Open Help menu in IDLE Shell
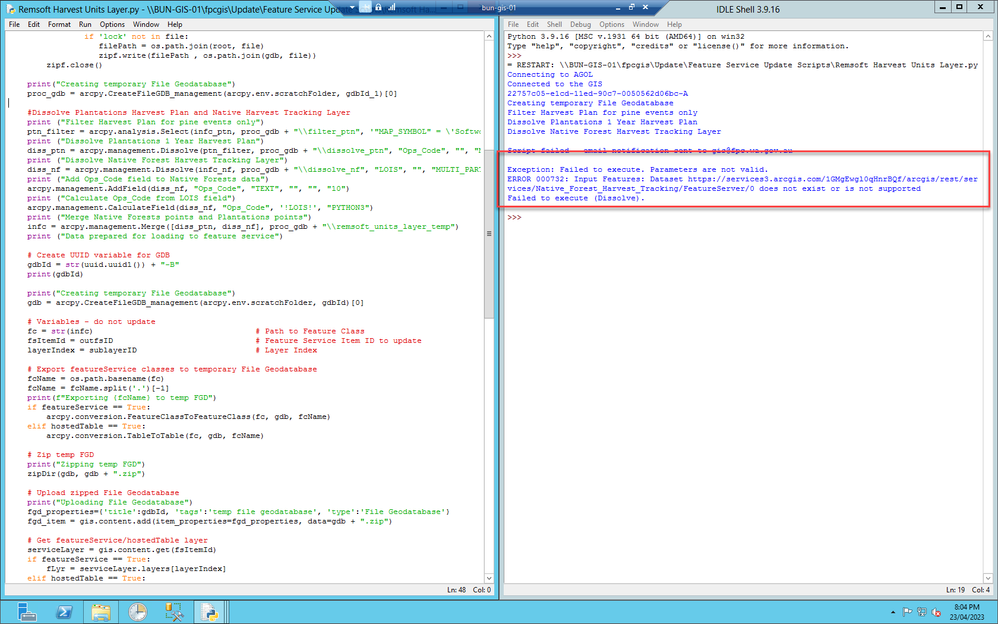Screen dimensions: 998x624 (x=674, y=24)
